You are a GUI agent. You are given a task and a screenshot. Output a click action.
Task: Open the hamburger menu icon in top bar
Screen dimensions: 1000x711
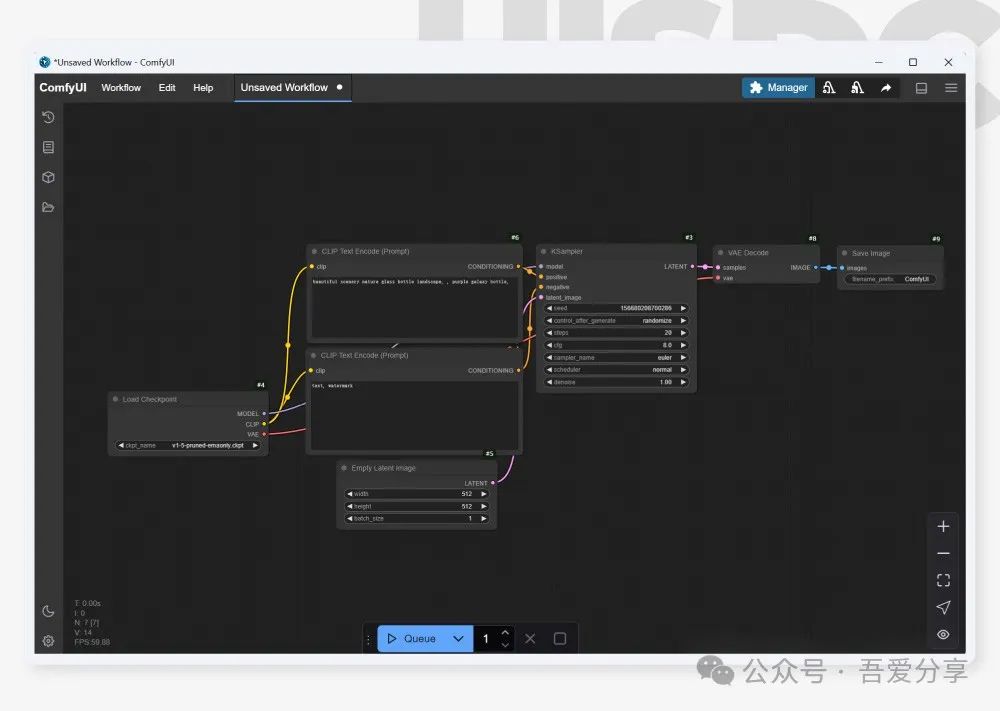(951, 88)
